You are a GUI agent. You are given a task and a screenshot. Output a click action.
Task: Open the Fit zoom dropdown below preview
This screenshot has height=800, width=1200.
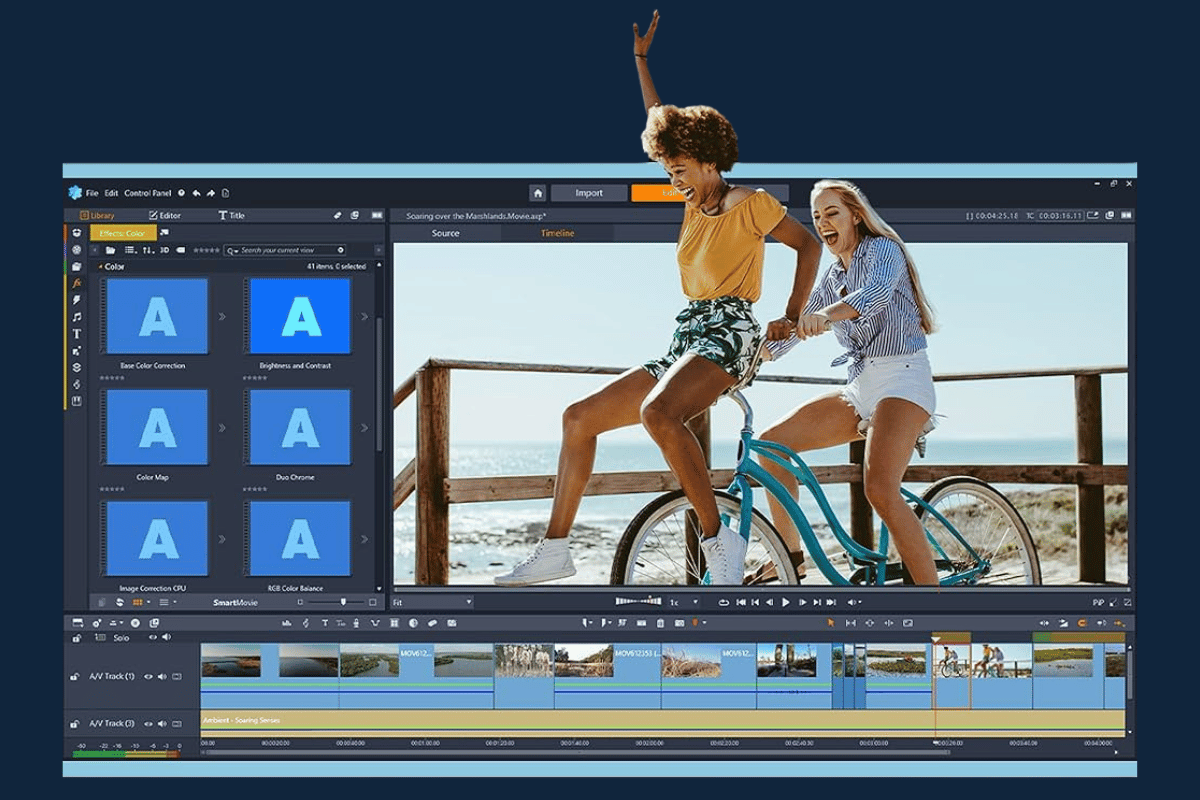(432, 602)
